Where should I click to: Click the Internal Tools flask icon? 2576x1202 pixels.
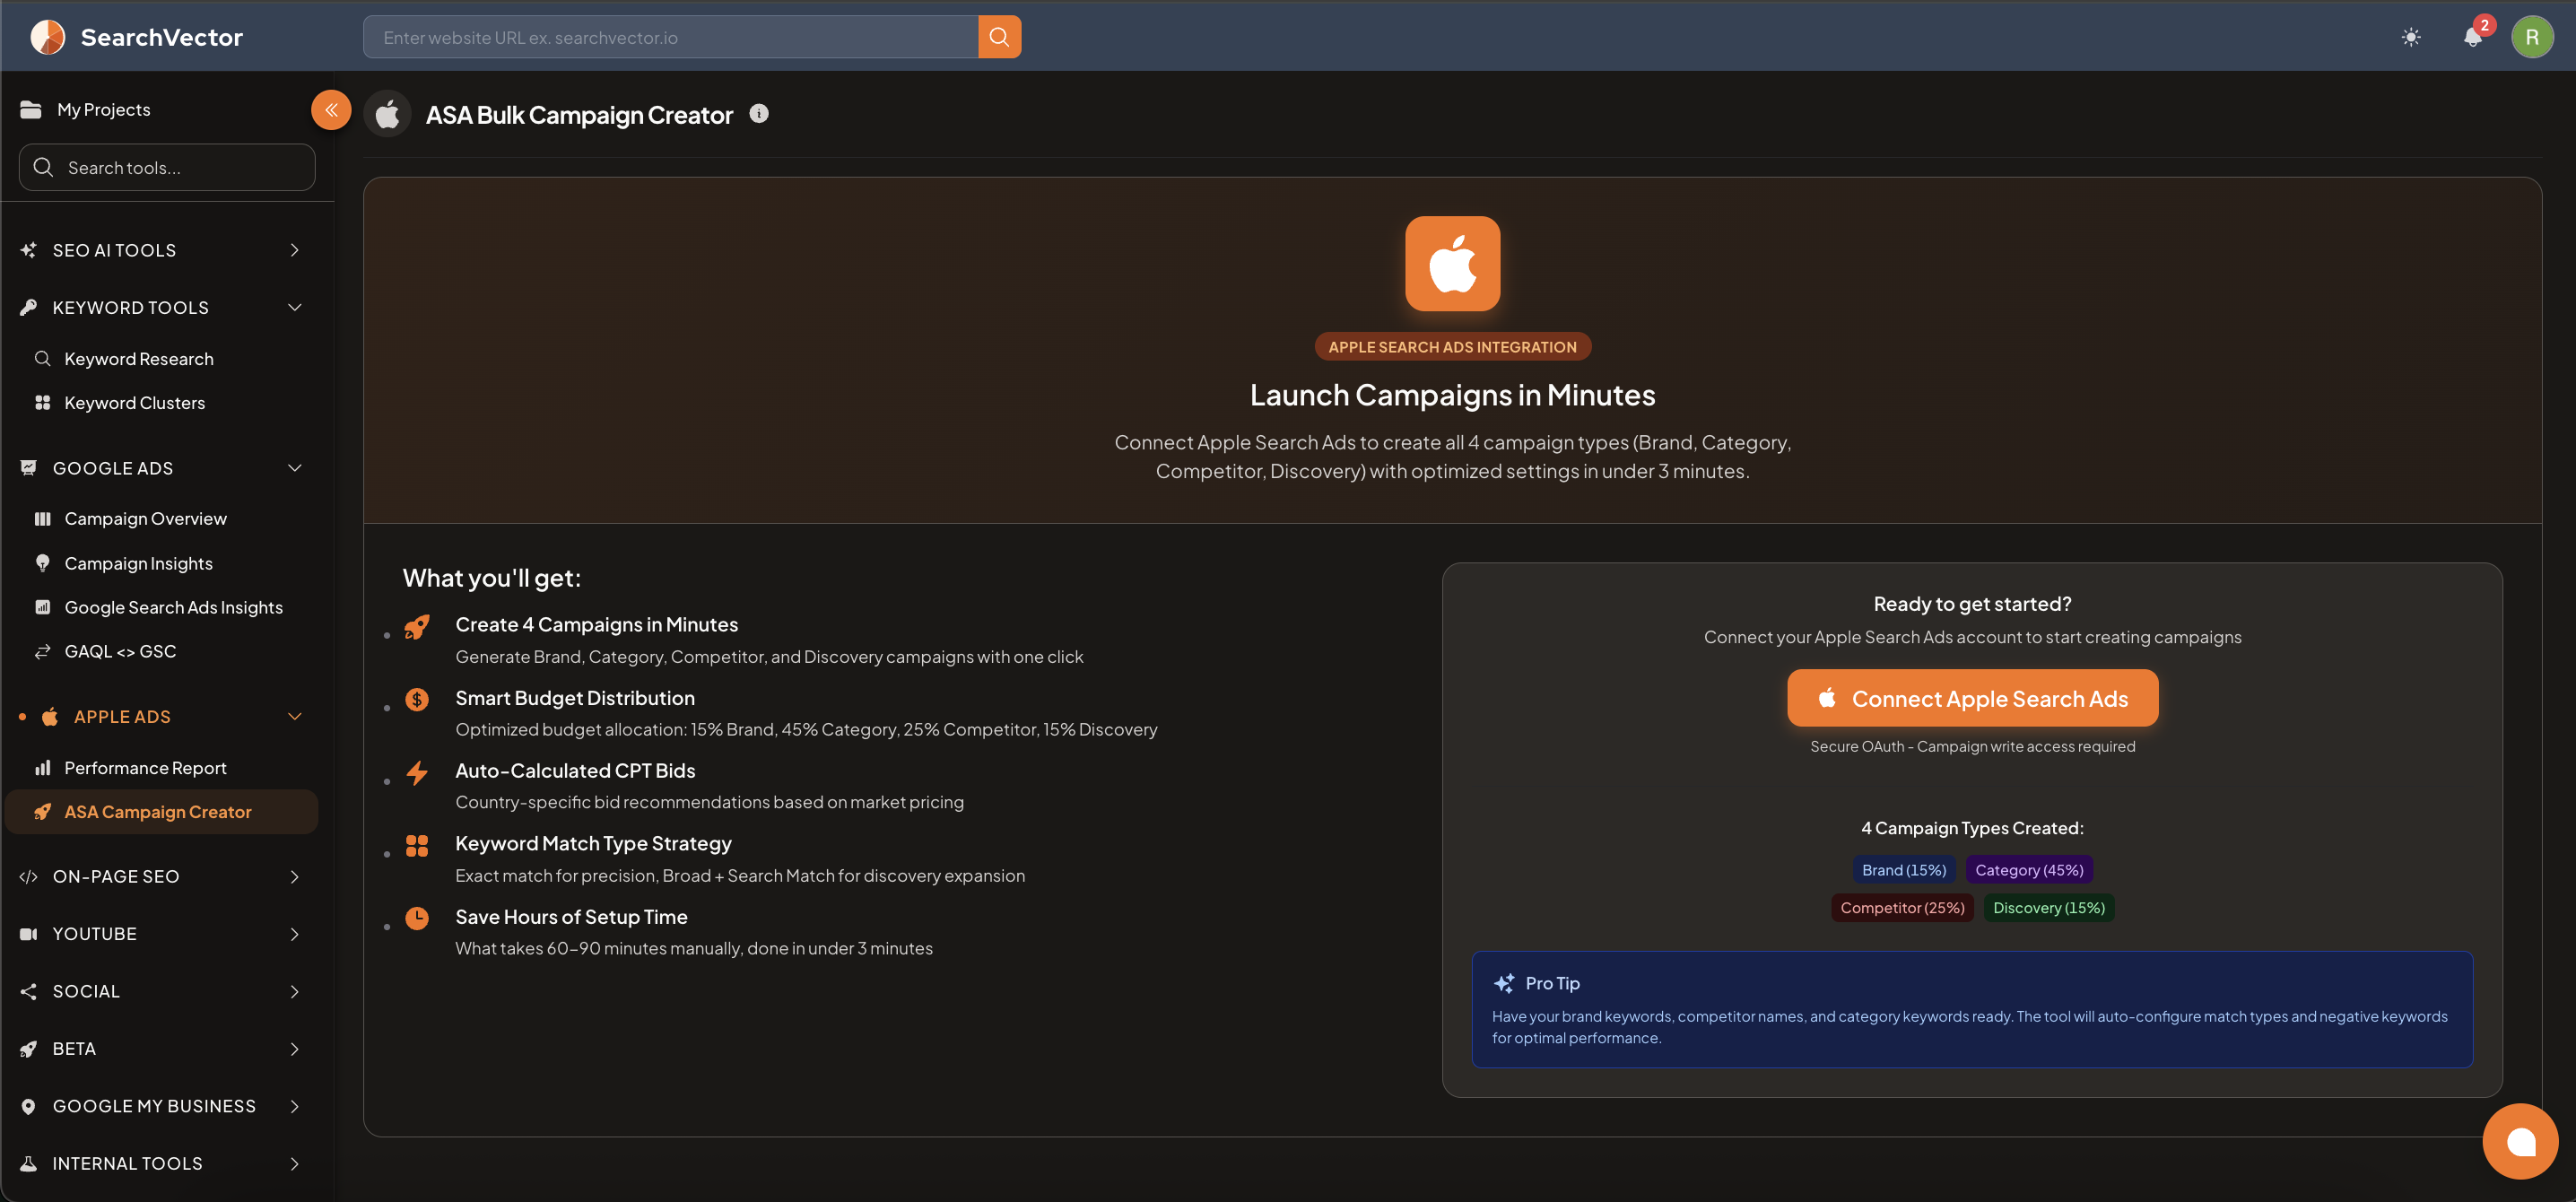[28, 1163]
